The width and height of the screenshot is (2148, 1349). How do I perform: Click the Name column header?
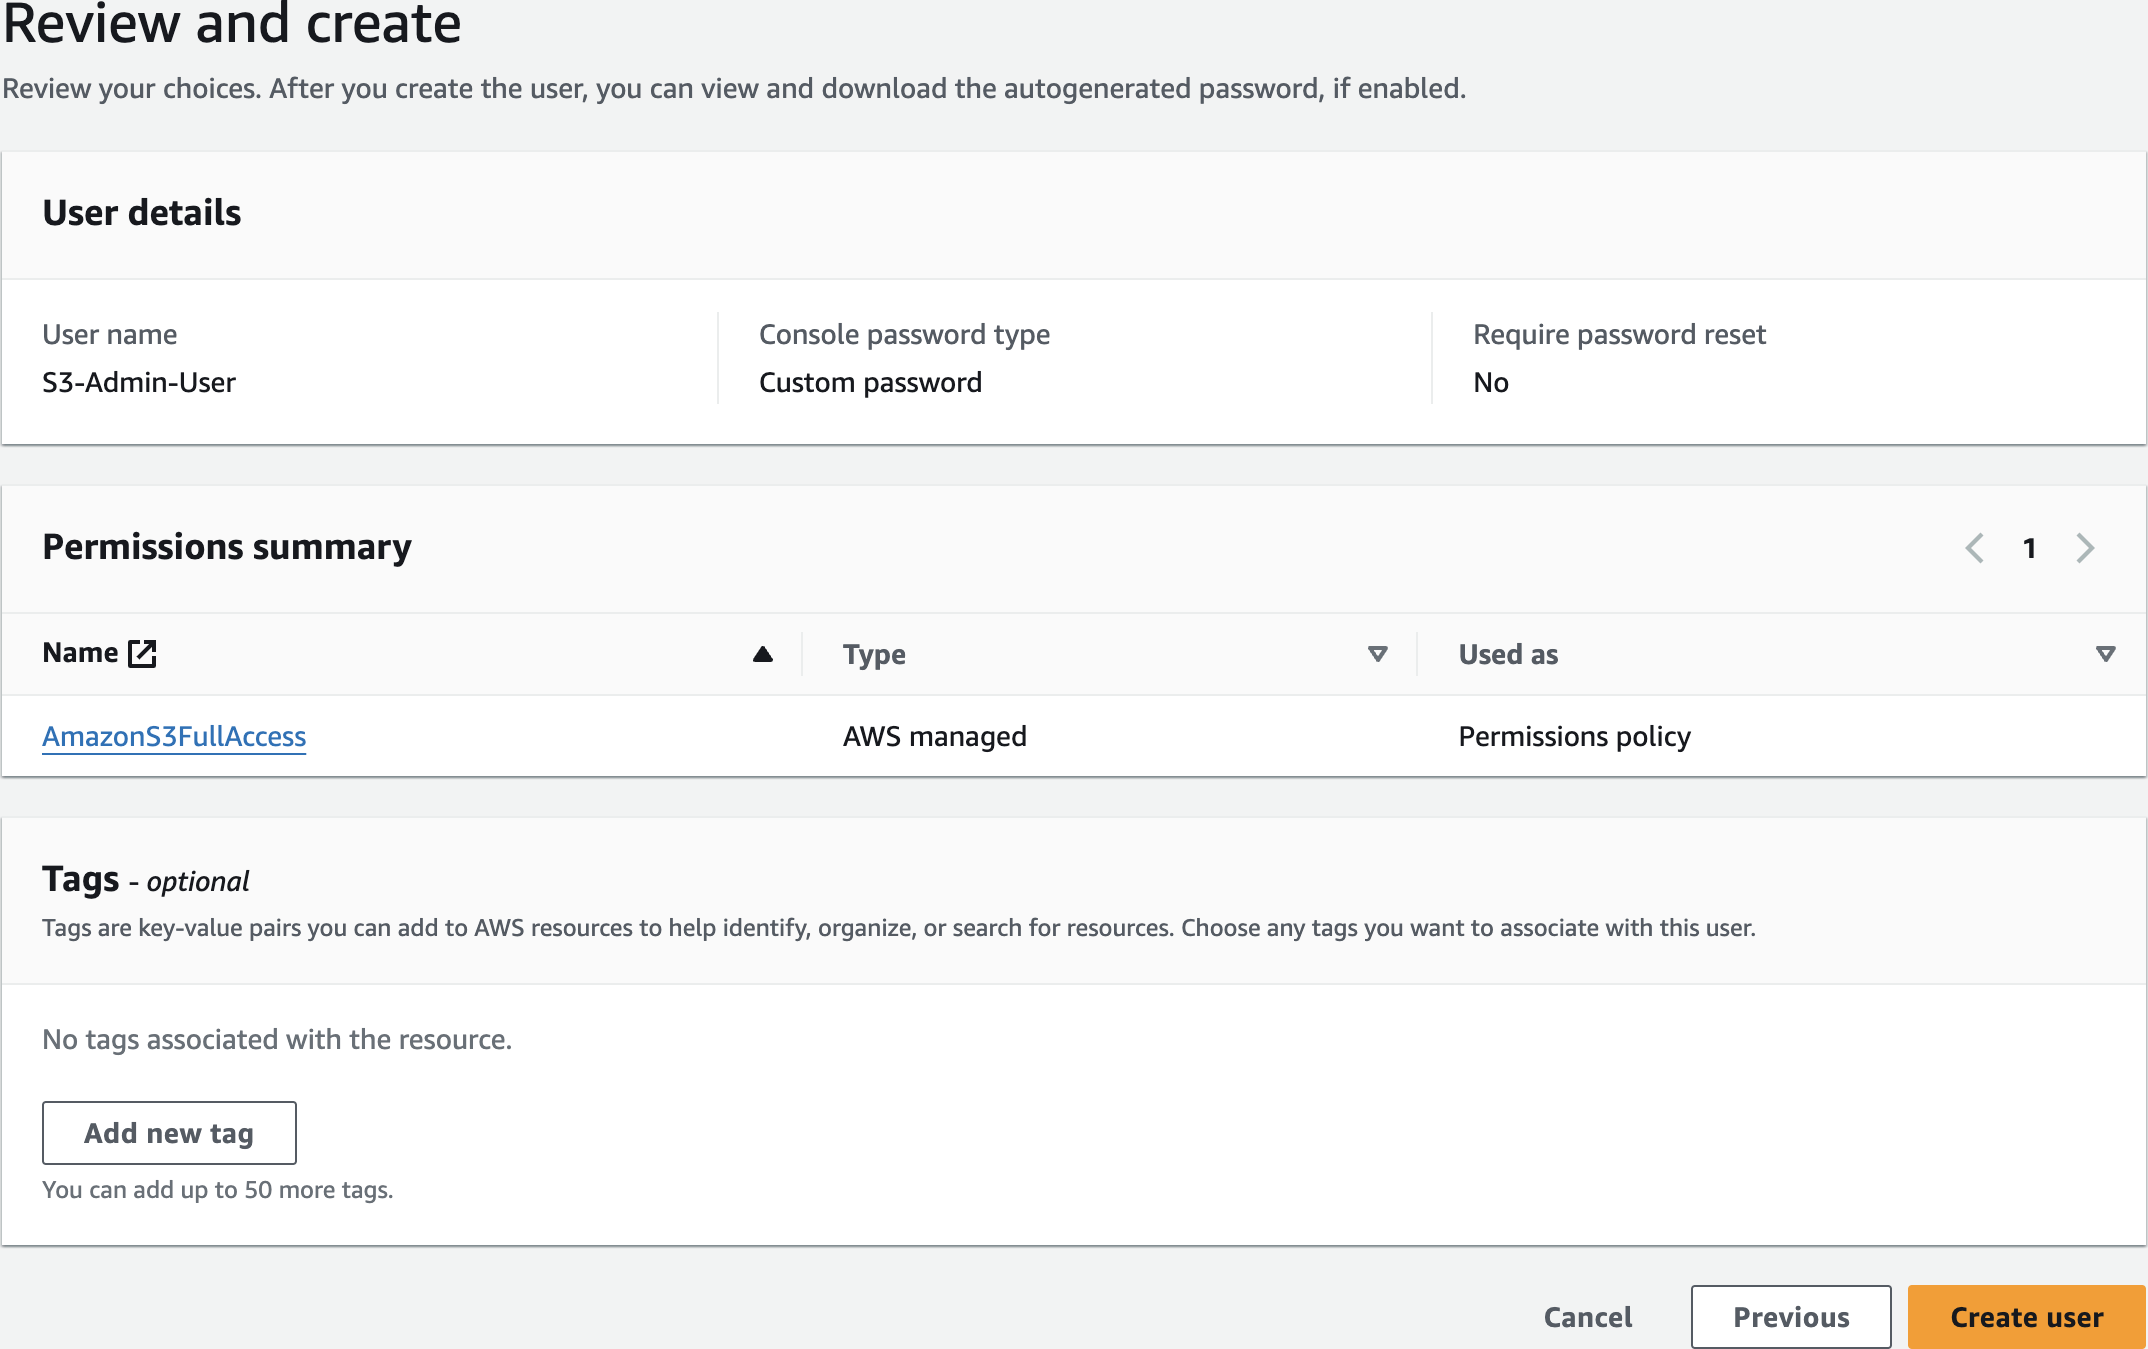[80, 653]
